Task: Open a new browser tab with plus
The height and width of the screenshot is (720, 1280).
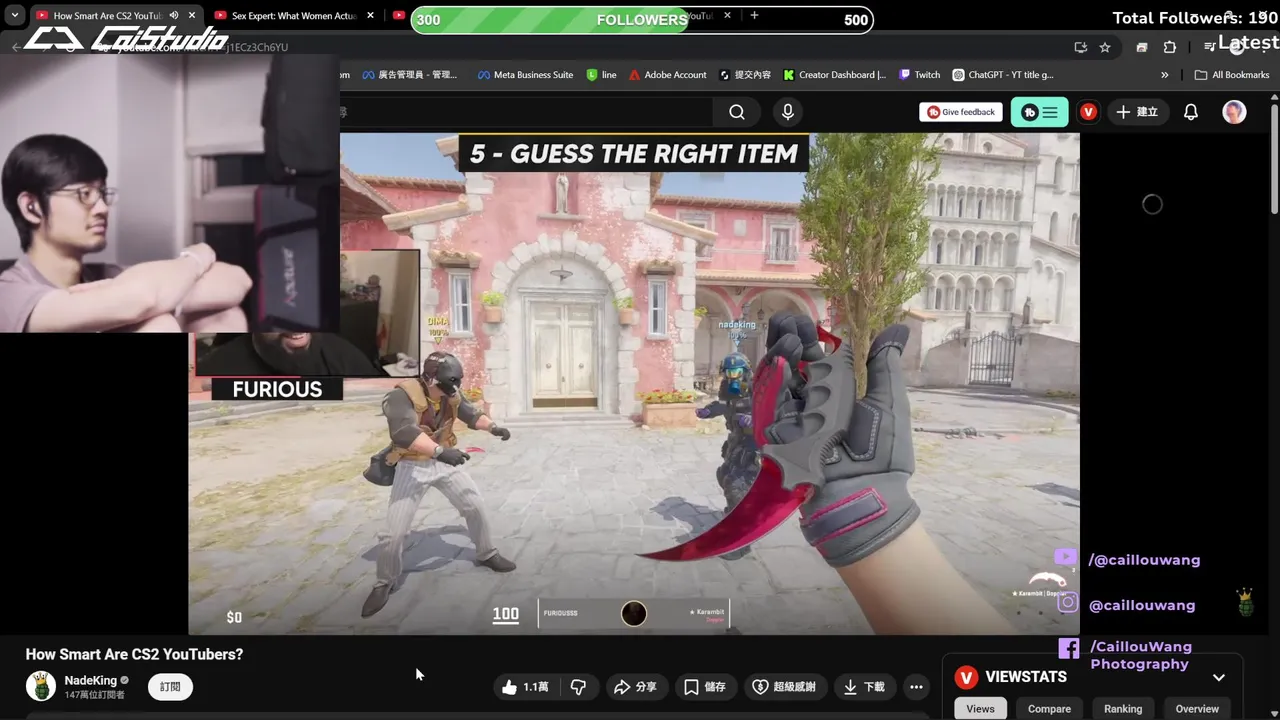Action: 754,16
